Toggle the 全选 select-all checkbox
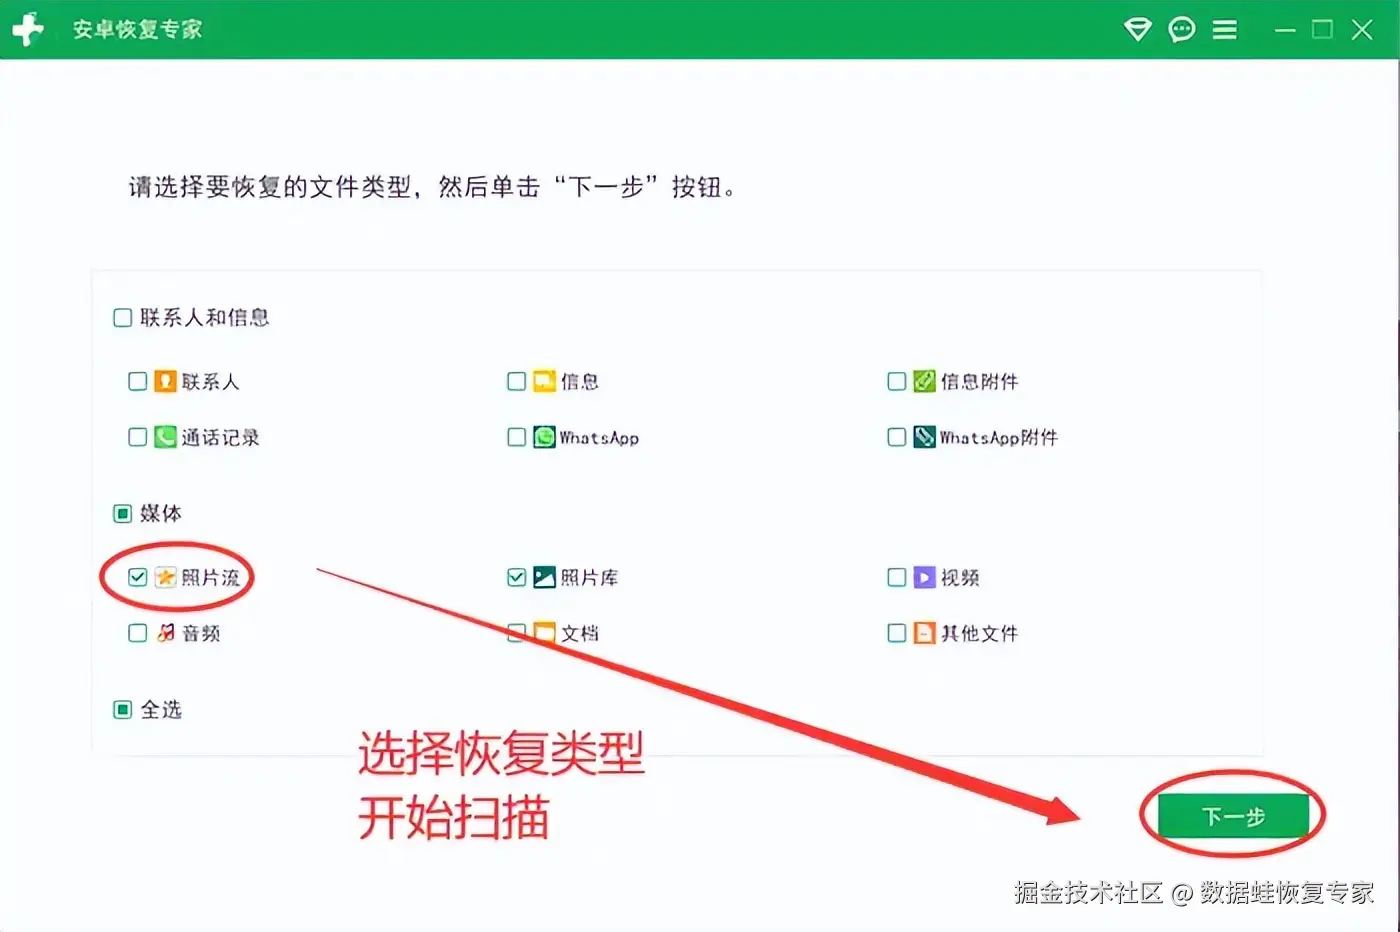Screen dimensions: 1400x932 click(123, 710)
